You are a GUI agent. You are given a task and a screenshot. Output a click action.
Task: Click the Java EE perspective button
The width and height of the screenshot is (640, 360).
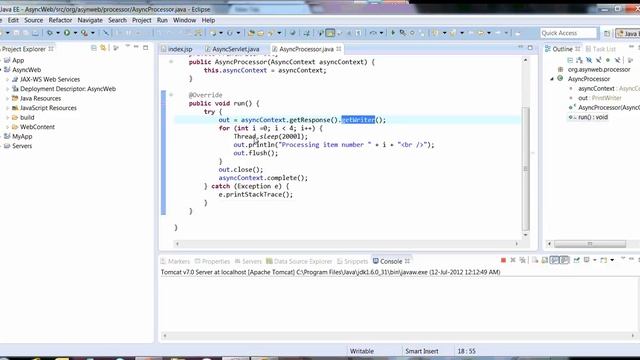point(628,33)
